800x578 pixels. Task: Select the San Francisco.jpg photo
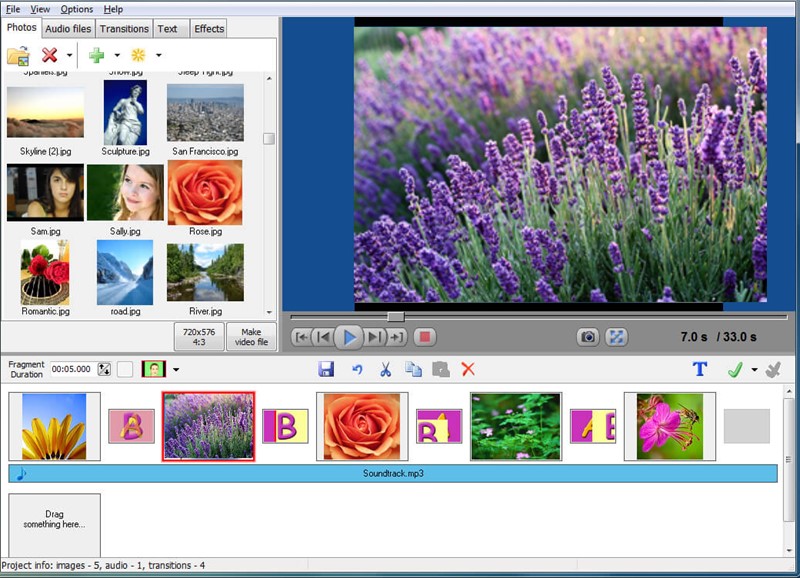tap(205, 113)
